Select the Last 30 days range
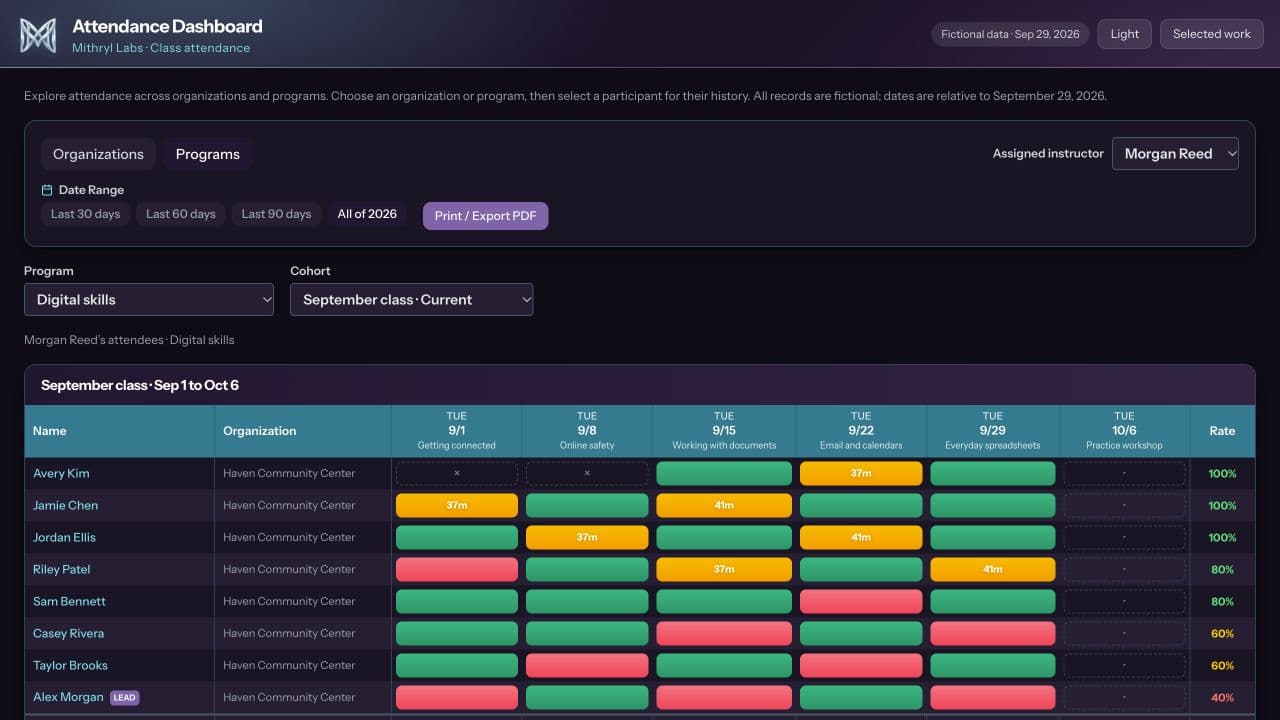The height and width of the screenshot is (720, 1280). click(85, 214)
